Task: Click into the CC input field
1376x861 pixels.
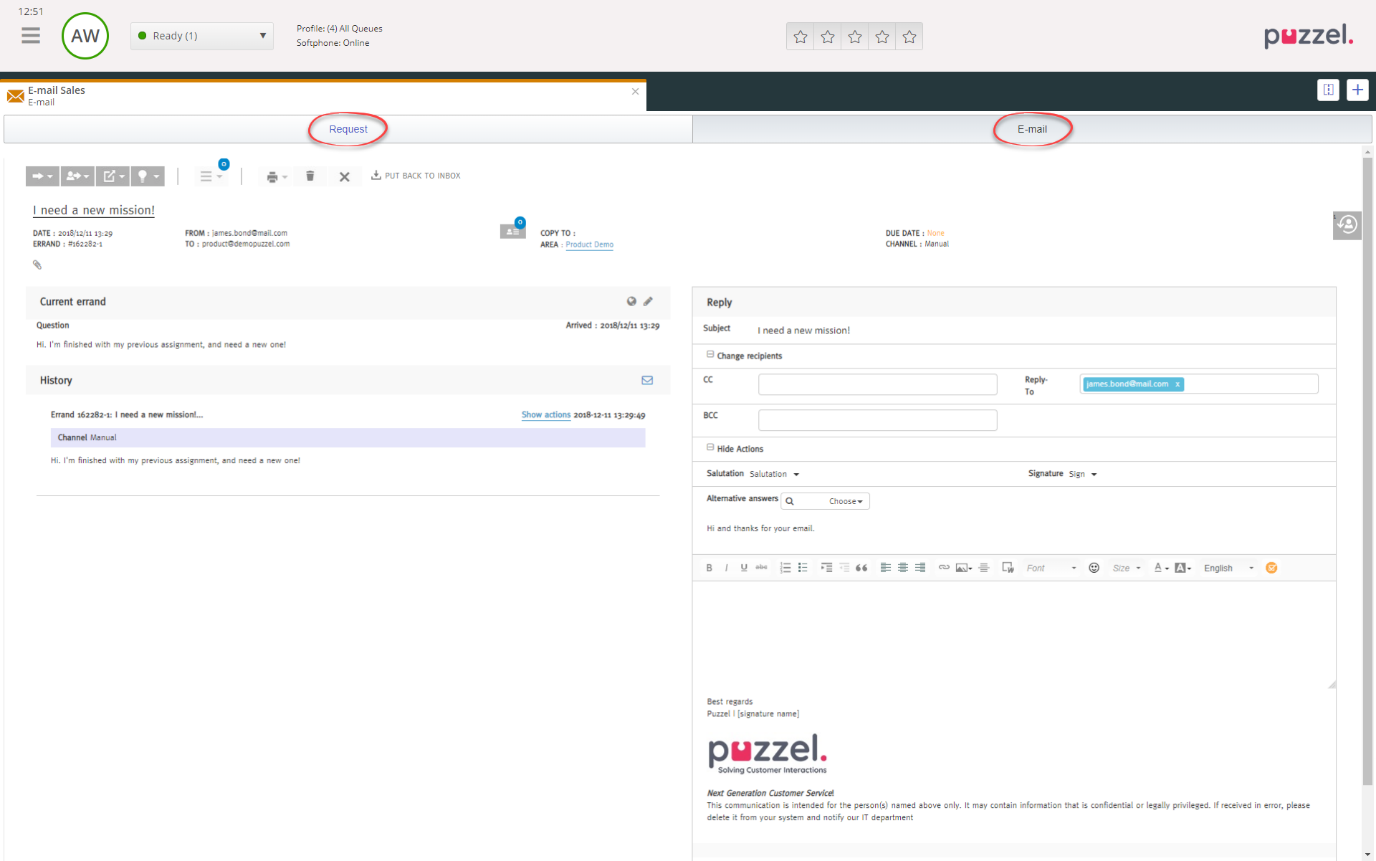Action: pyautogui.click(x=877, y=384)
